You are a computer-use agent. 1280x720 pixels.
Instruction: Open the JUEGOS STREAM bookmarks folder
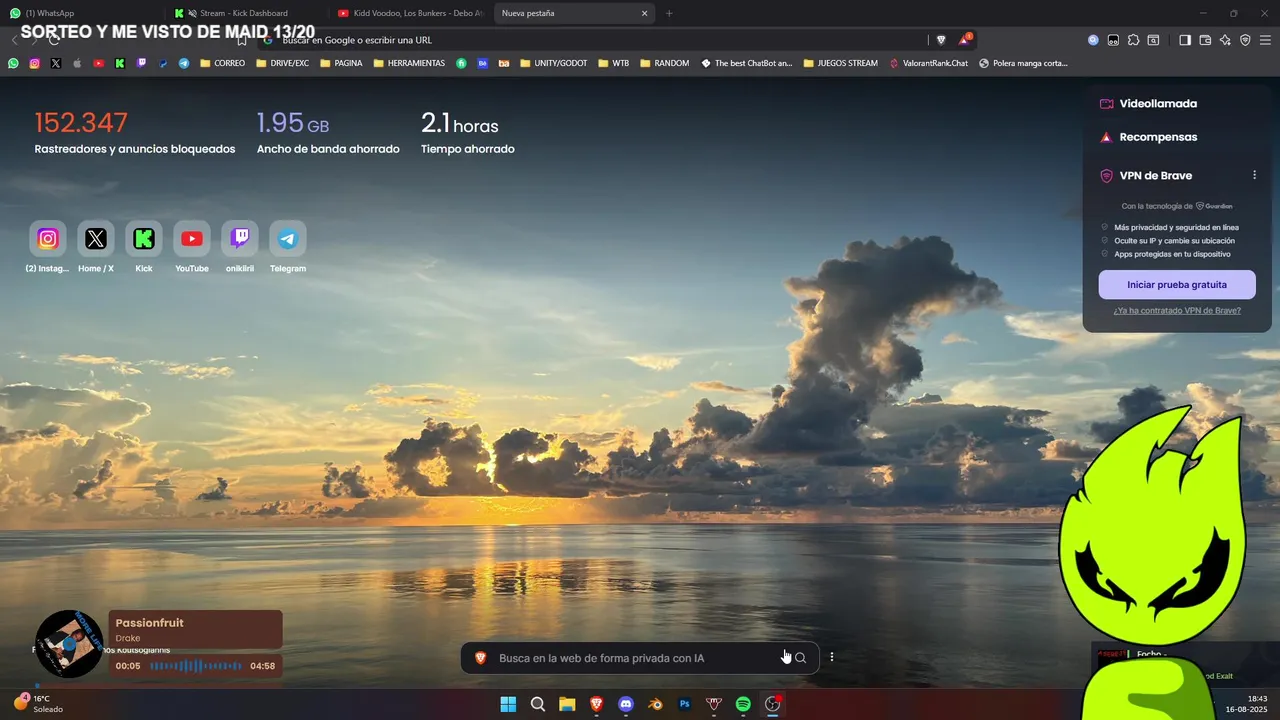(x=840, y=63)
